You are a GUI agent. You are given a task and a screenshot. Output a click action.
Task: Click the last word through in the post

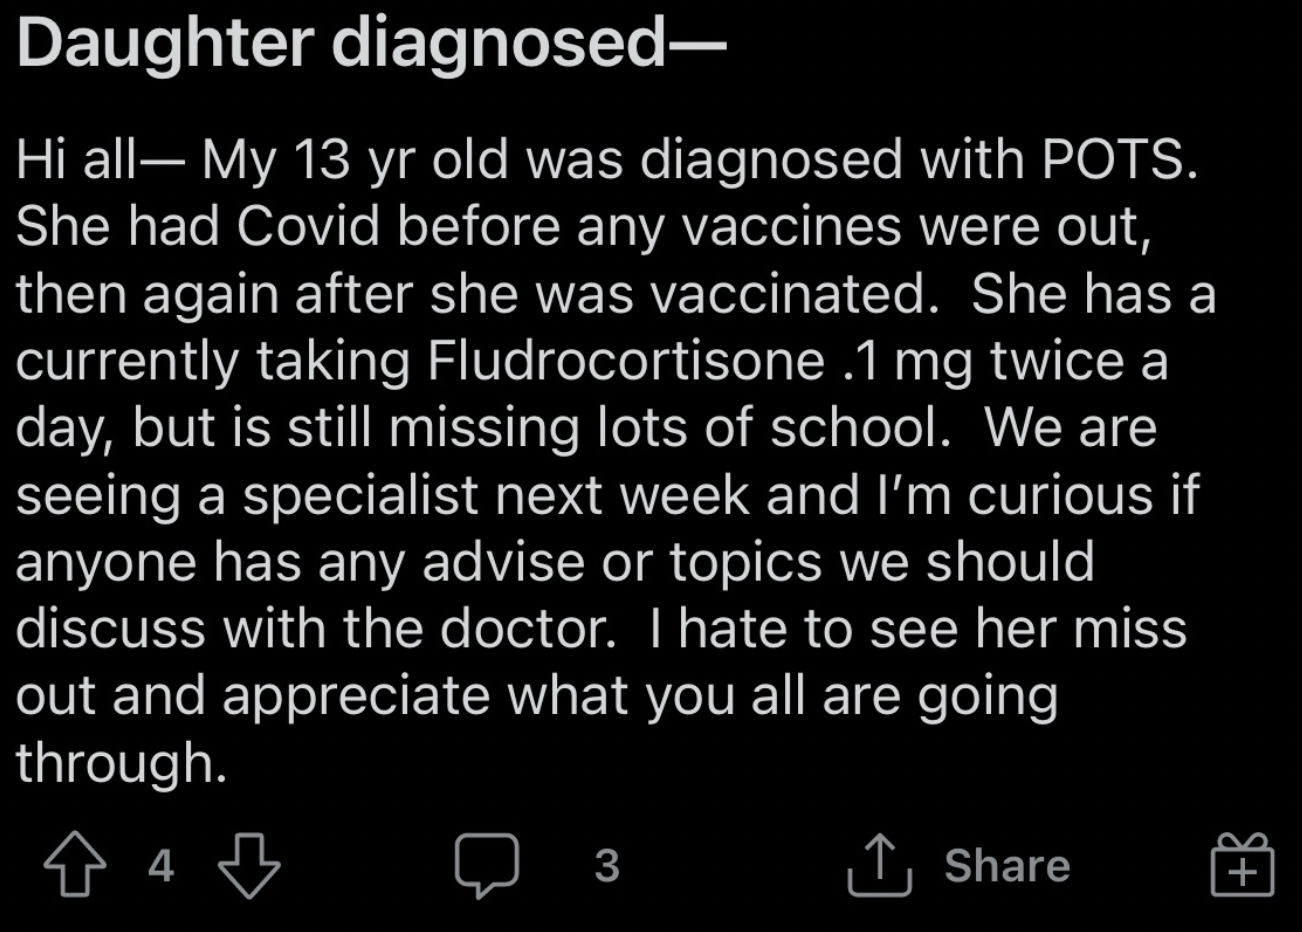121,765
